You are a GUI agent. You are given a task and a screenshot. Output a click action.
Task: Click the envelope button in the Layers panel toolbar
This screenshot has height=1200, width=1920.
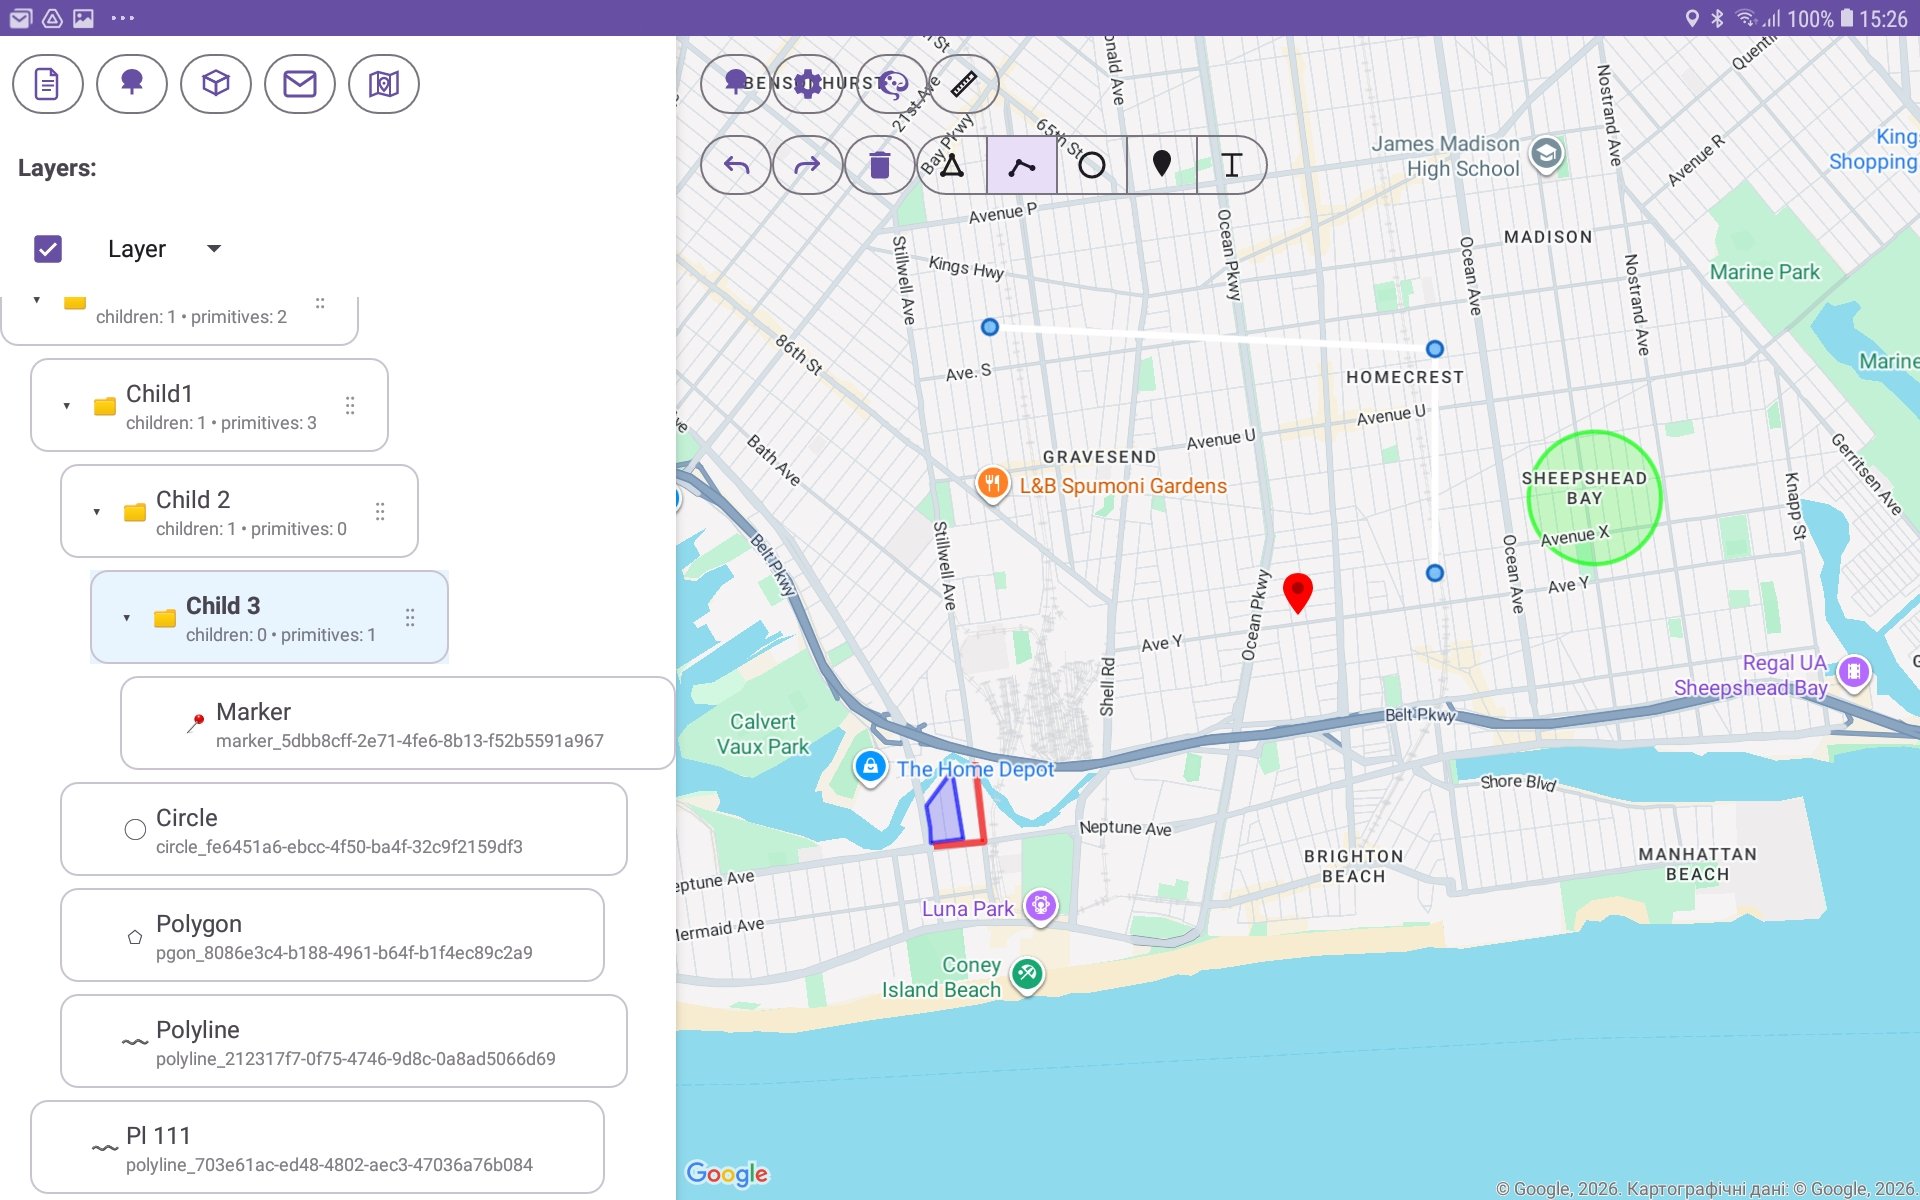tap(299, 84)
